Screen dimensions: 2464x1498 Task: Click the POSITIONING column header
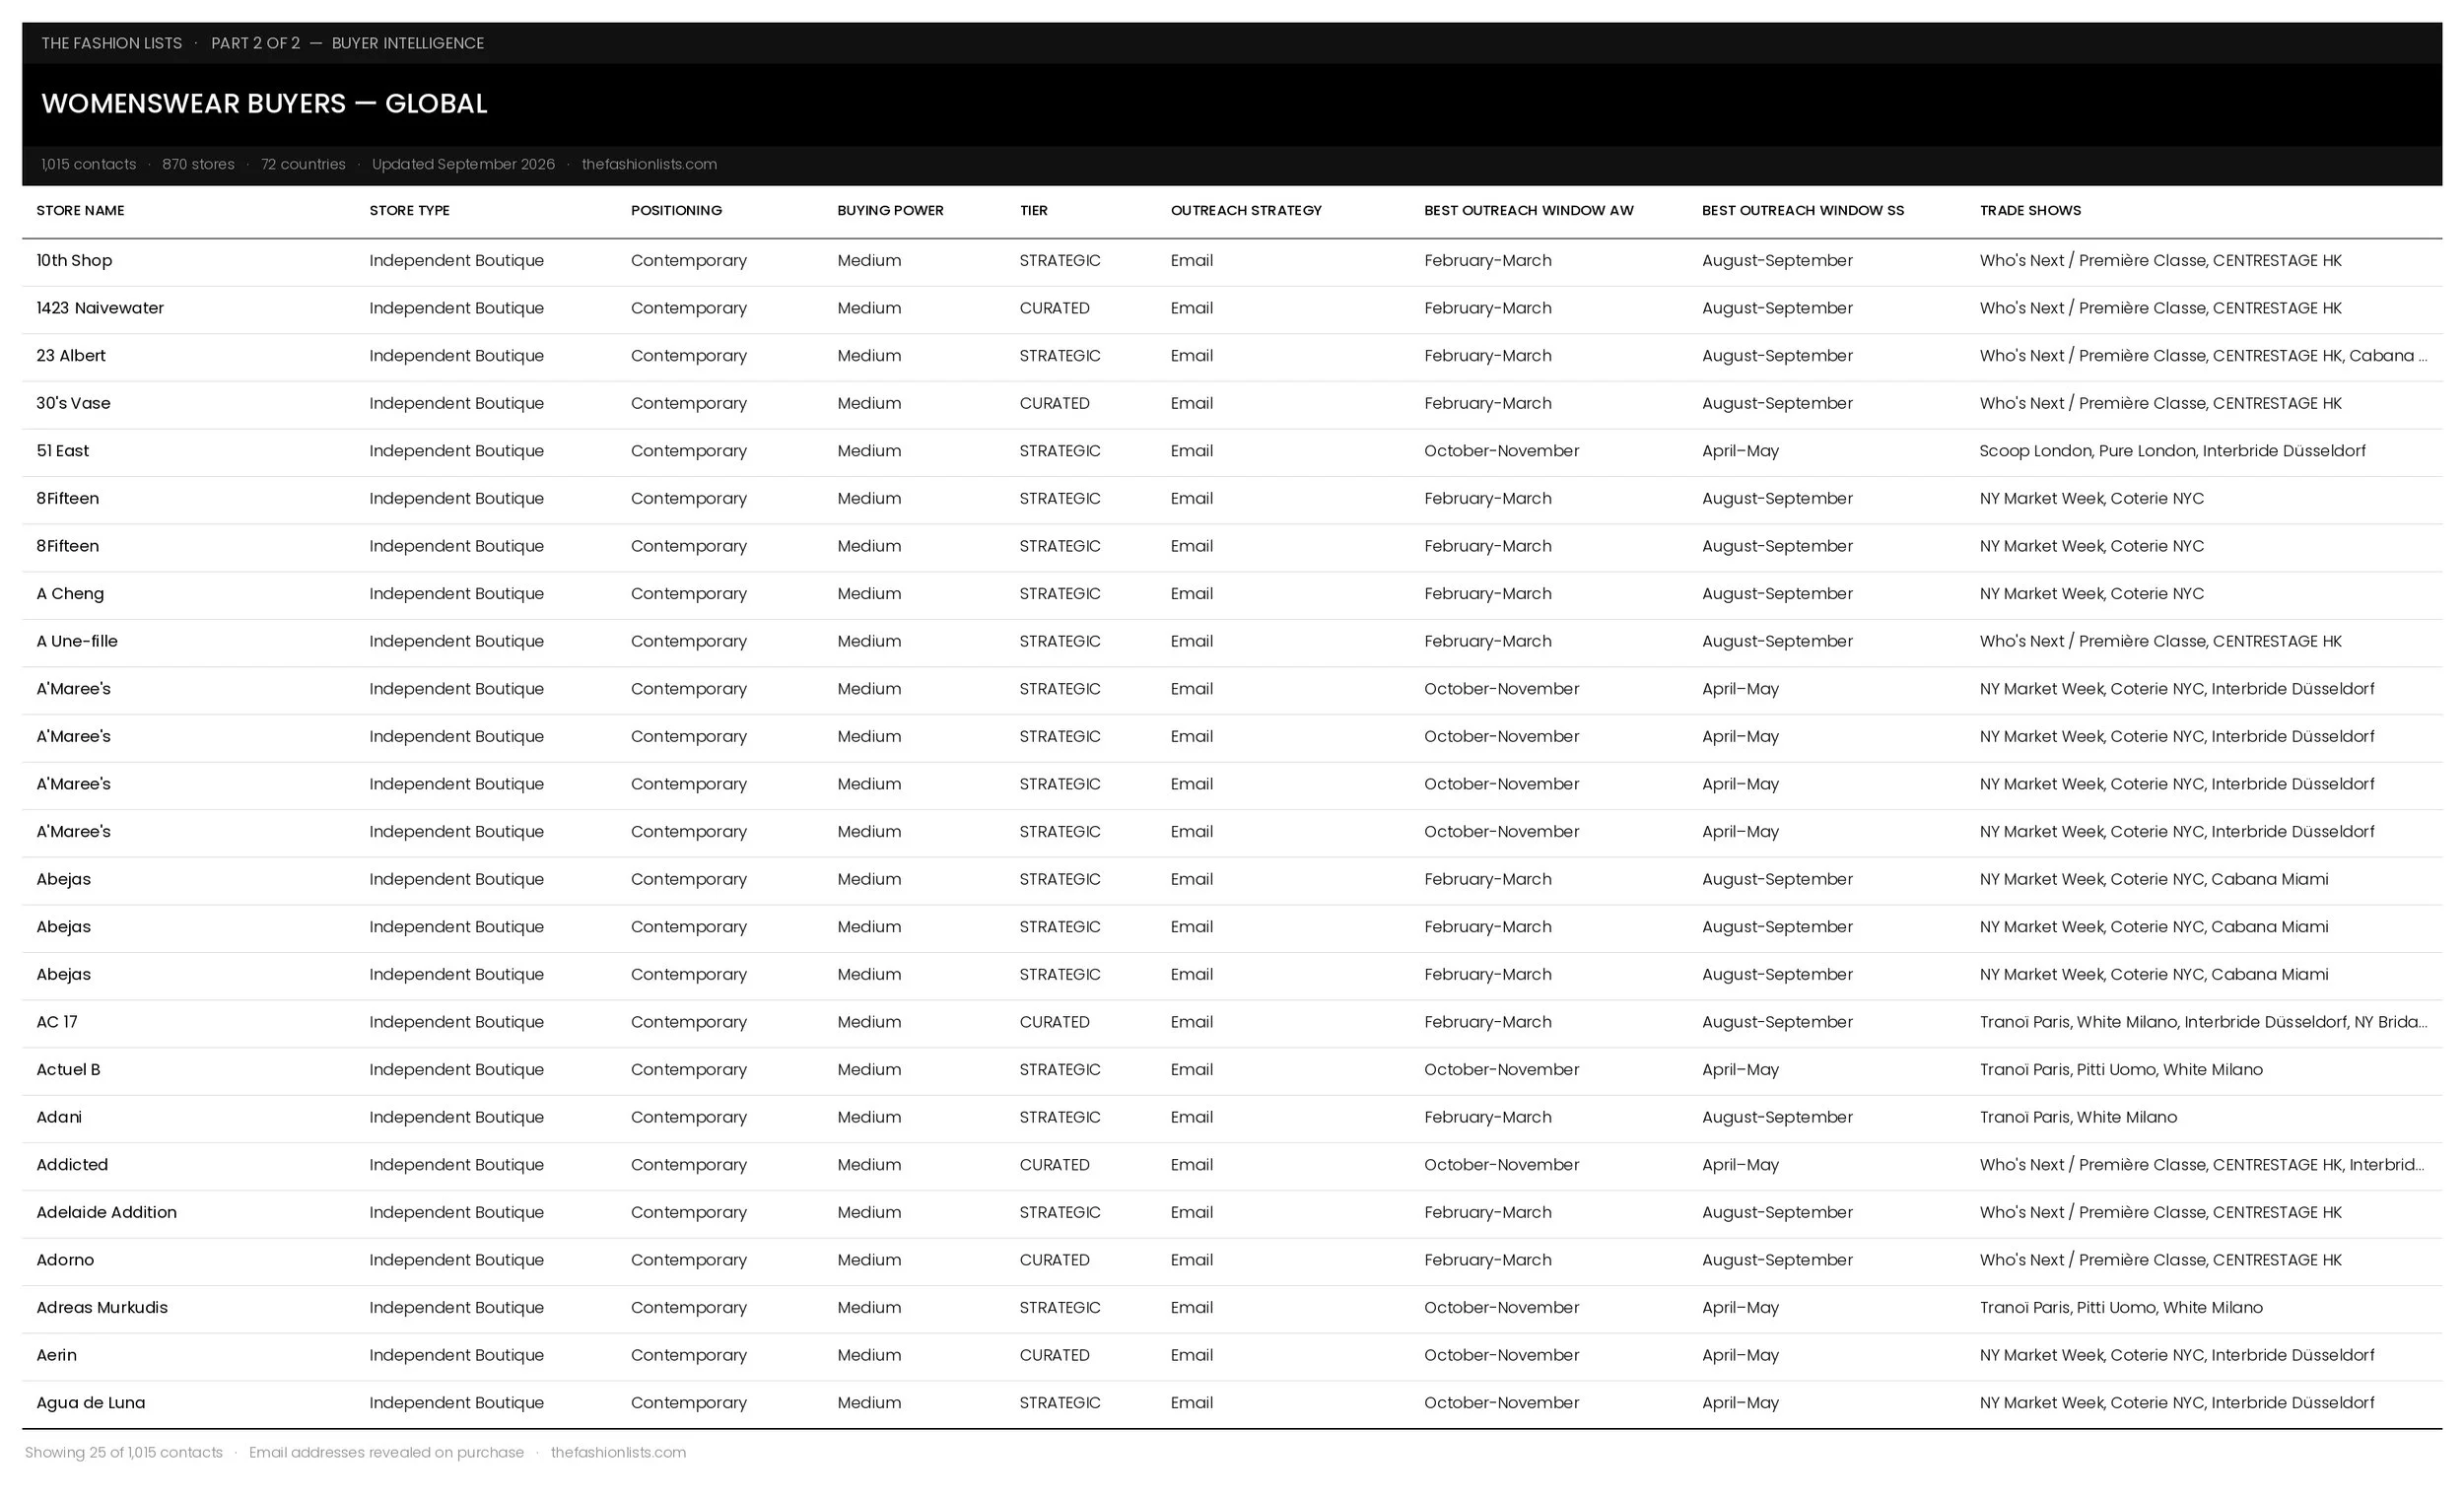click(x=676, y=210)
